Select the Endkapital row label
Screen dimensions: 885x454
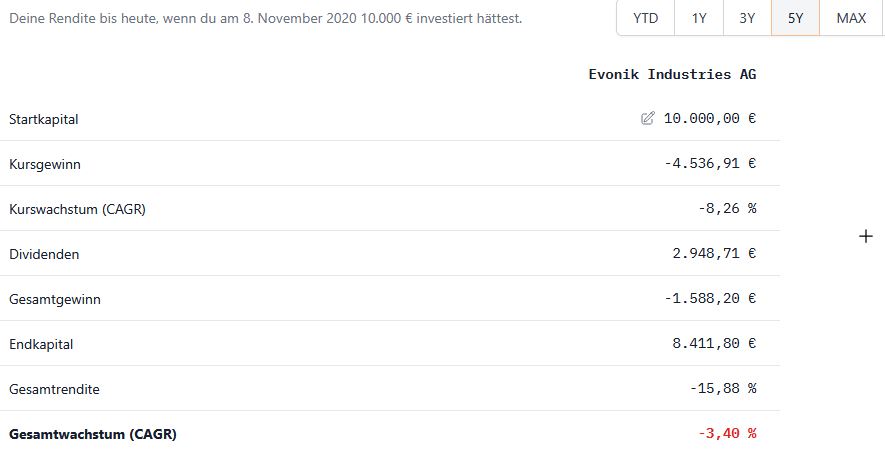[41, 344]
